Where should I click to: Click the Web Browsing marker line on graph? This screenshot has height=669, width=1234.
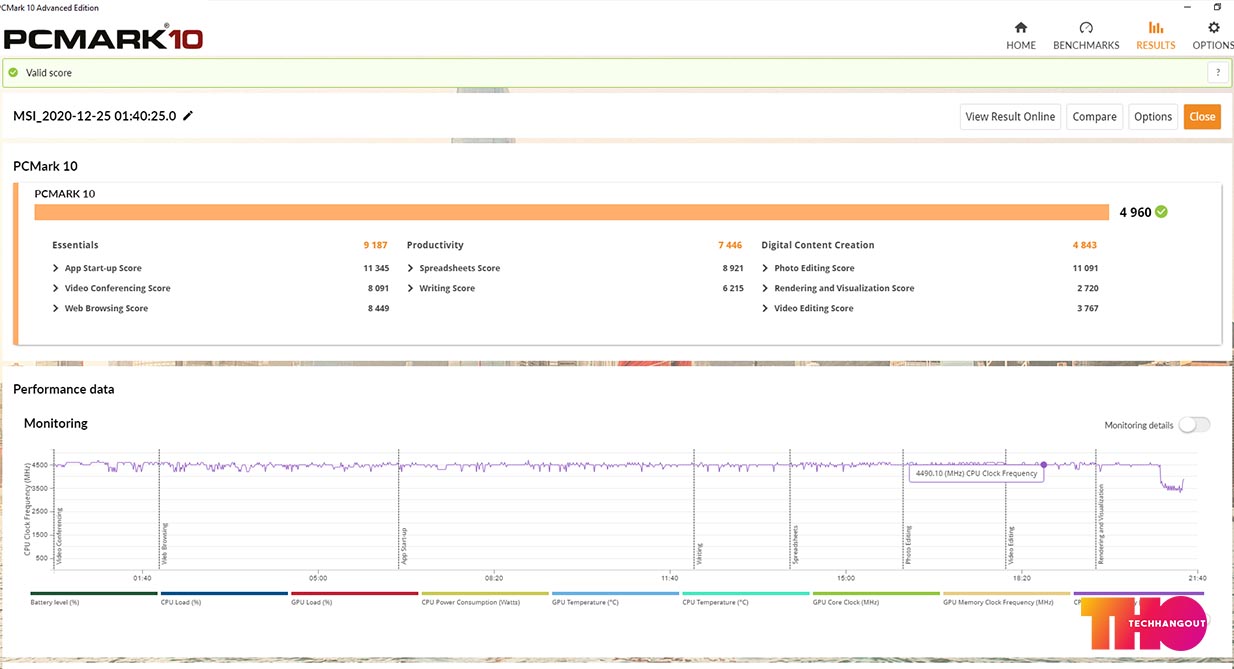coord(160,508)
